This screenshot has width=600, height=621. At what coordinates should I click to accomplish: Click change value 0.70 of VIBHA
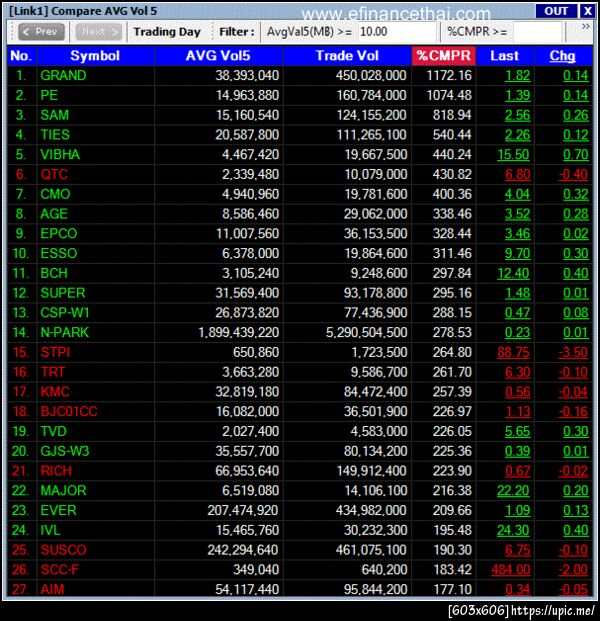[x=576, y=154]
